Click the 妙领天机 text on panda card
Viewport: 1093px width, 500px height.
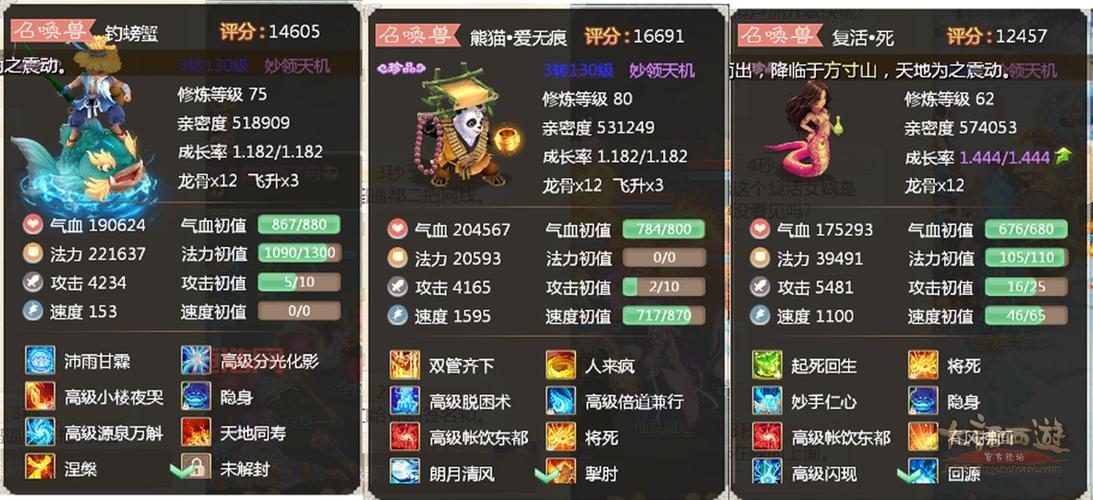[x=662, y=70]
